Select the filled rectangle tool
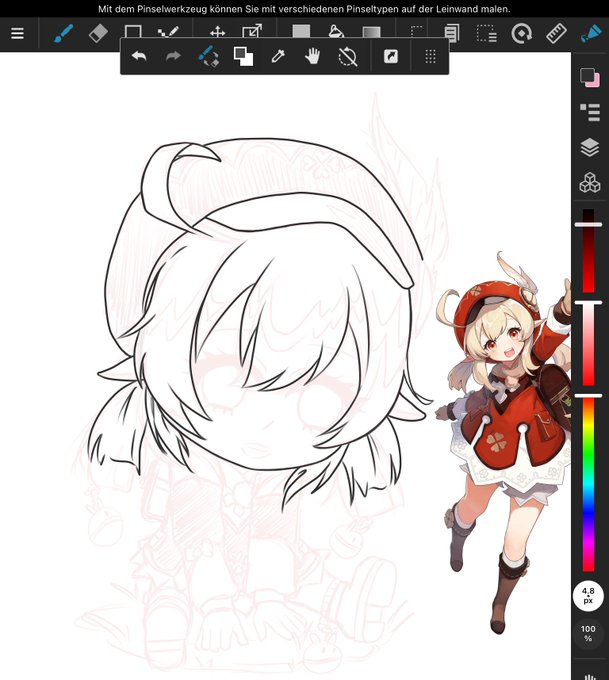 [x=301, y=31]
